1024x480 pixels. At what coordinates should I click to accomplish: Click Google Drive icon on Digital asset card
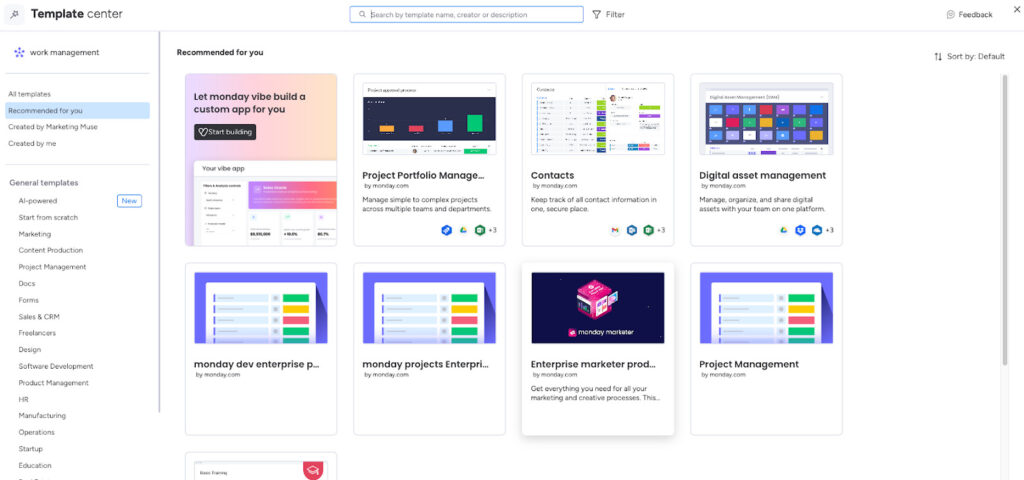tap(784, 230)
